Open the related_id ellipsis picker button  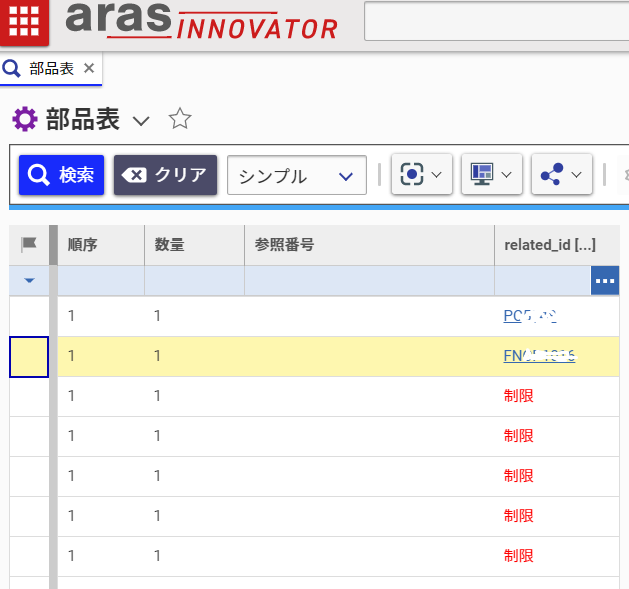604,281
